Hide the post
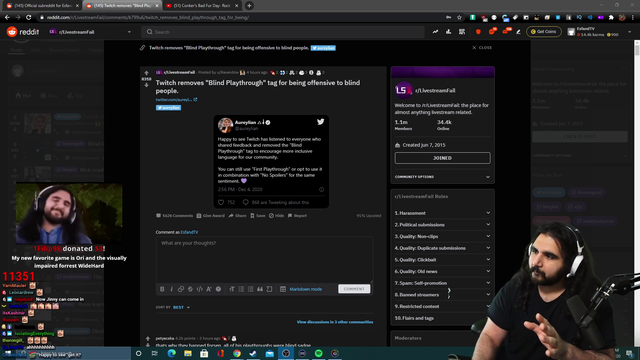The image size is (640, 360). [276, 216]
